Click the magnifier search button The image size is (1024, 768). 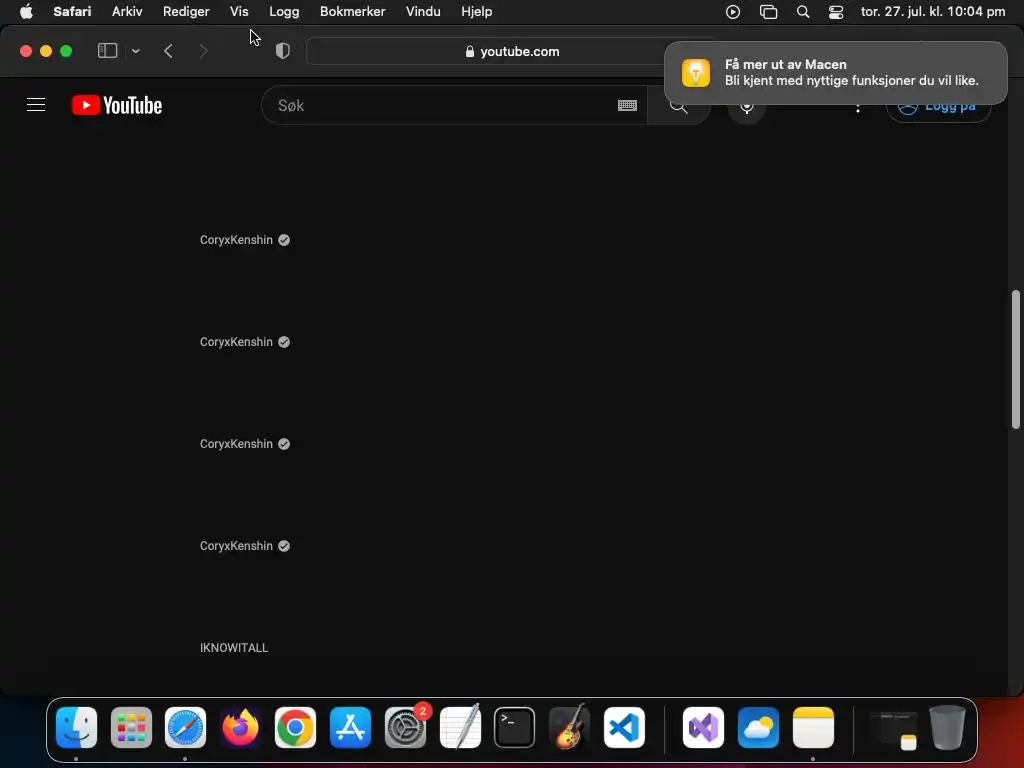679,106
